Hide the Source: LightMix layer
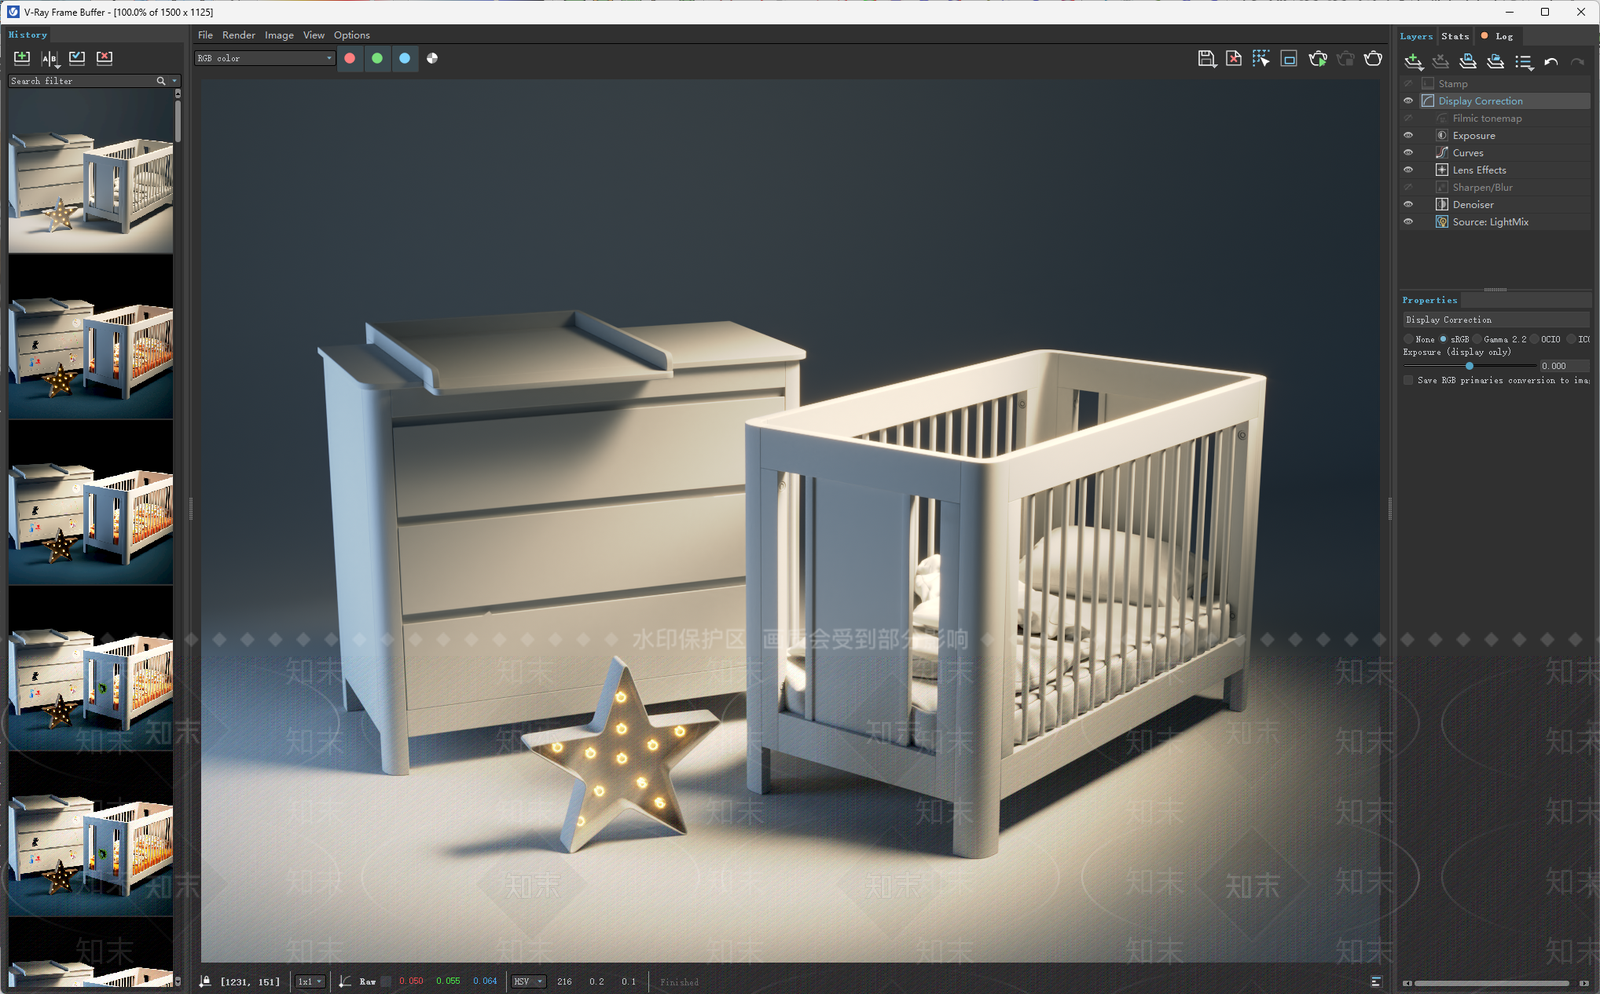The width and height of the screenshot is (1600, 994). 1408,222
